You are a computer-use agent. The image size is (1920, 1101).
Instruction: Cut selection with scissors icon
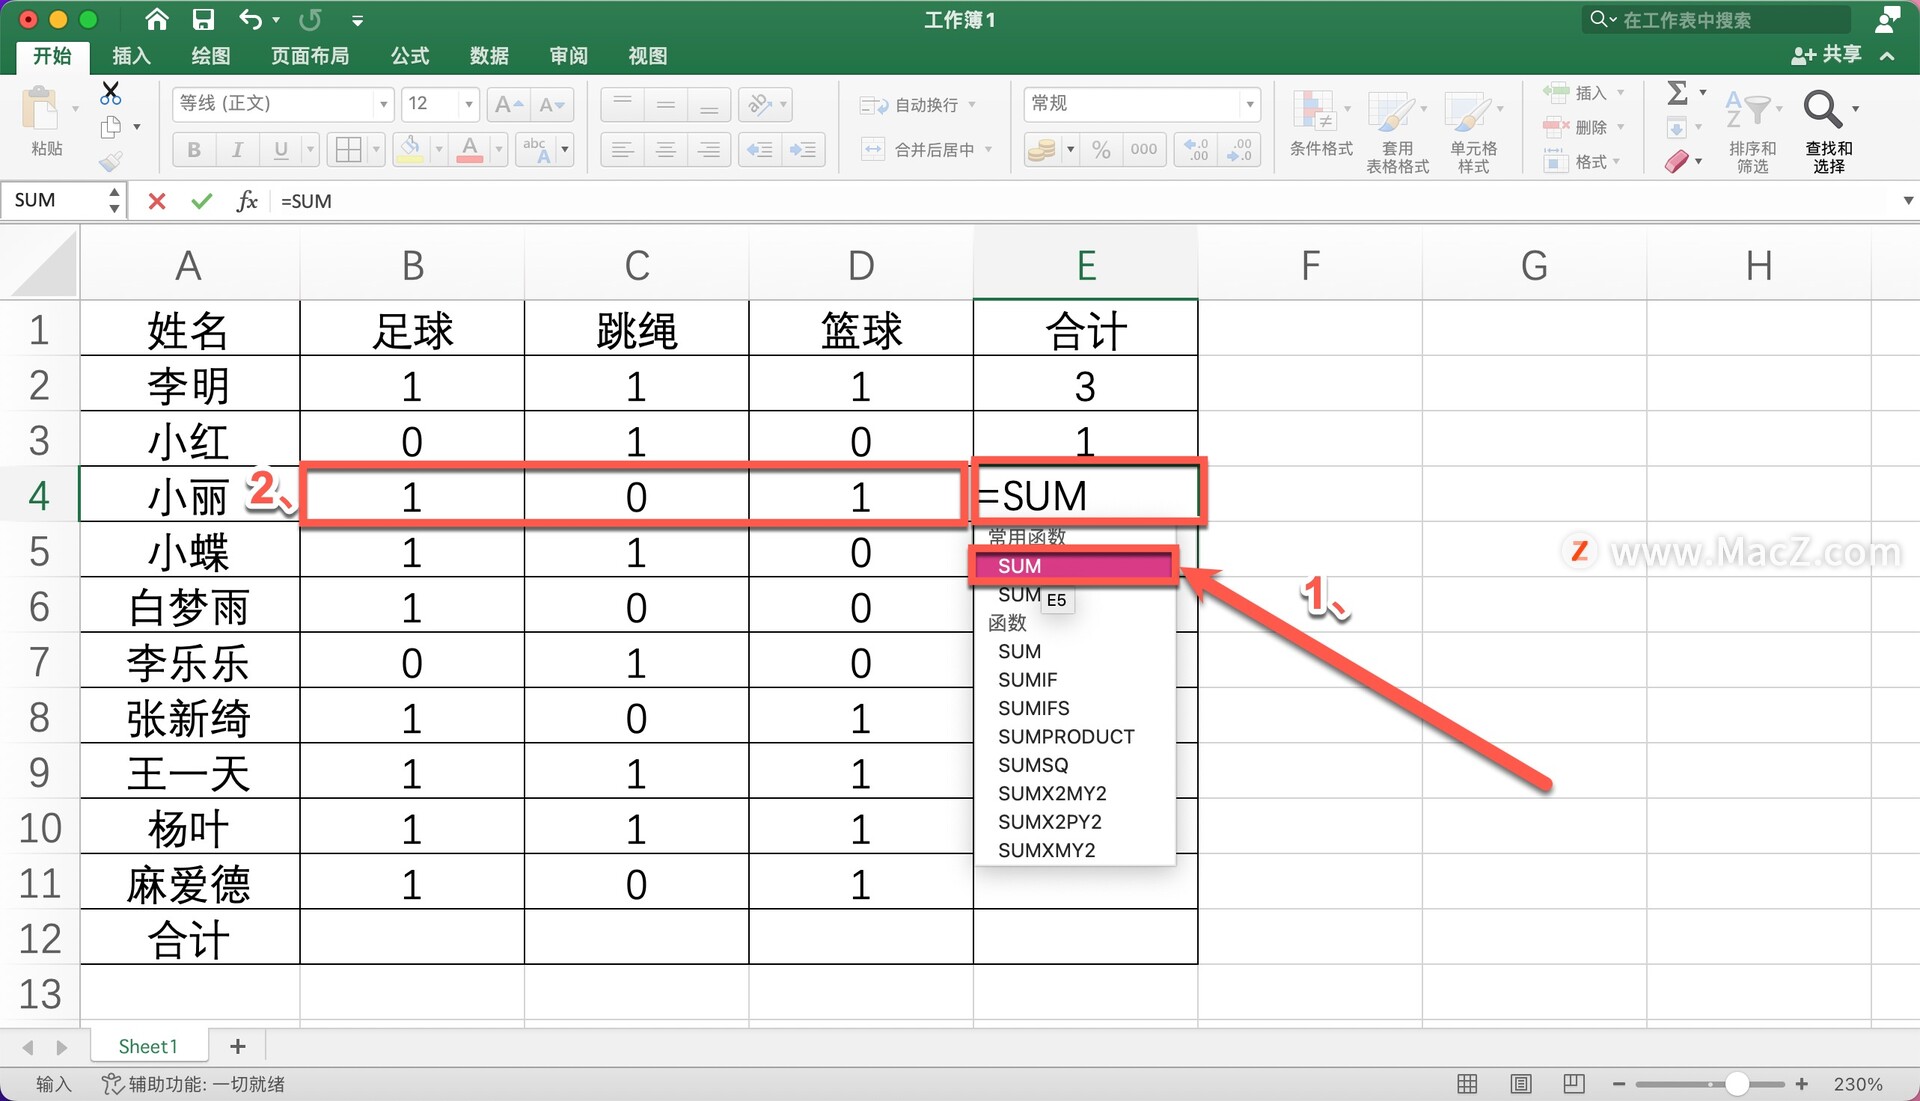pos(111,94)
